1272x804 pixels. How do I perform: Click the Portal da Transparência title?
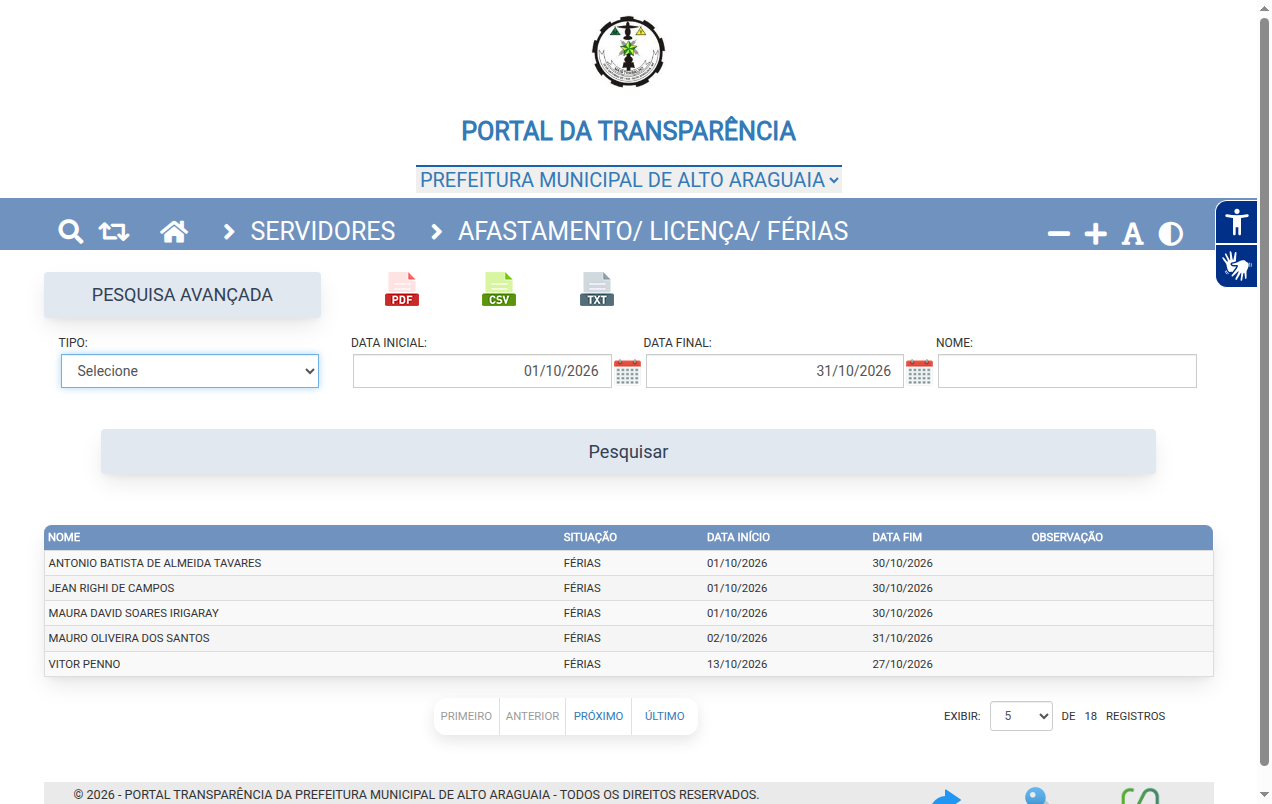point(628,131)
